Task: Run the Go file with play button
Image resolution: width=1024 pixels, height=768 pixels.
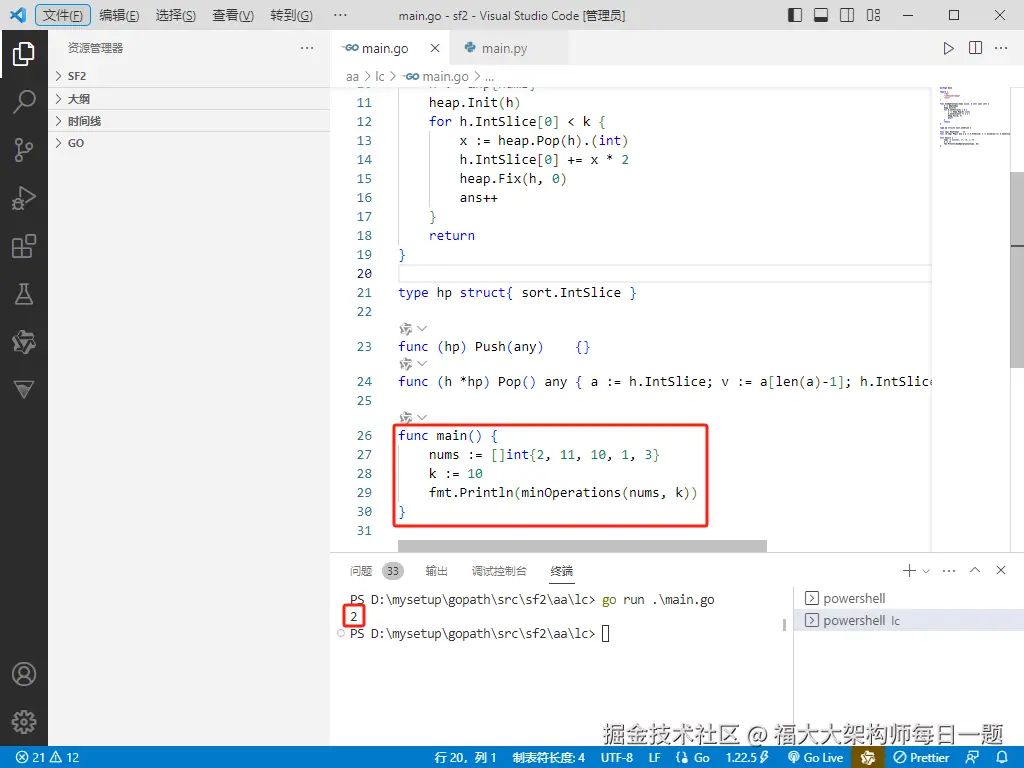Action: point(948,48)
